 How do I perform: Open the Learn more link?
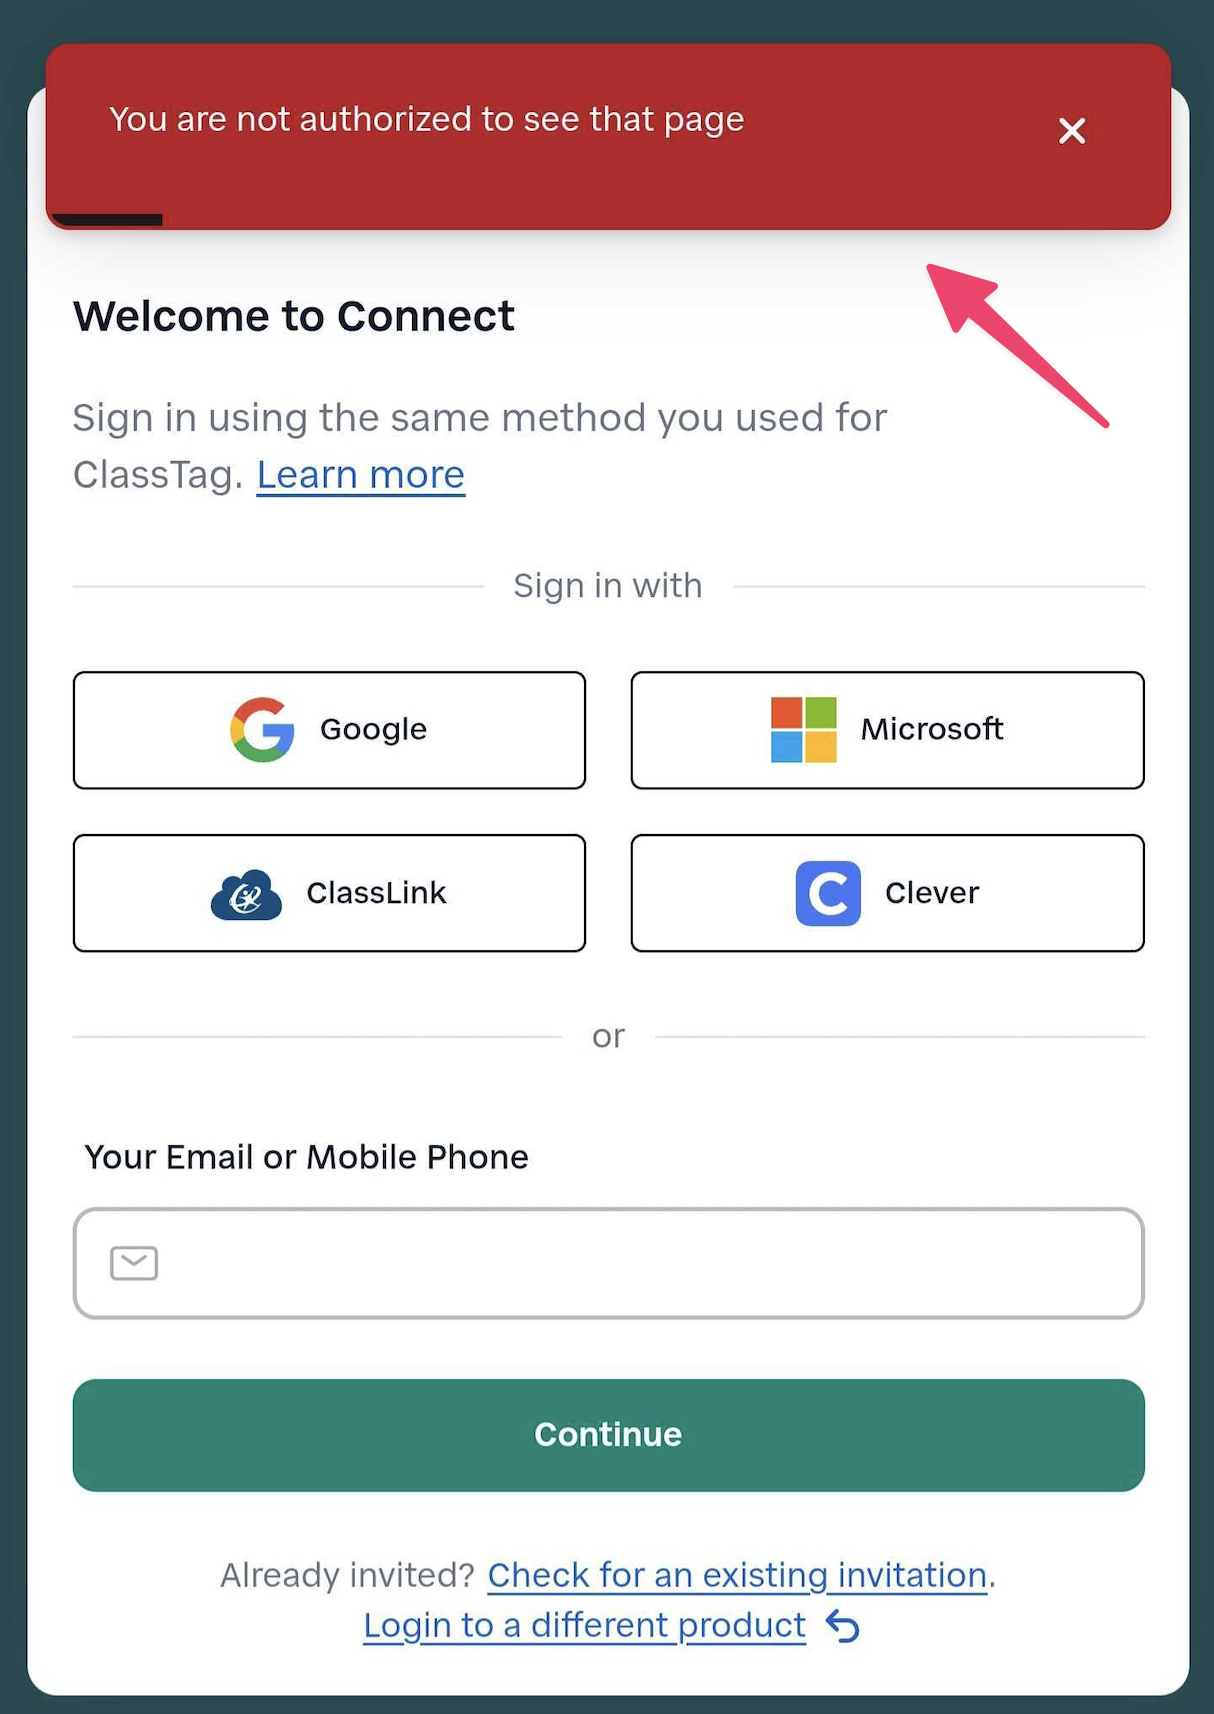click(x=361, y=475)
